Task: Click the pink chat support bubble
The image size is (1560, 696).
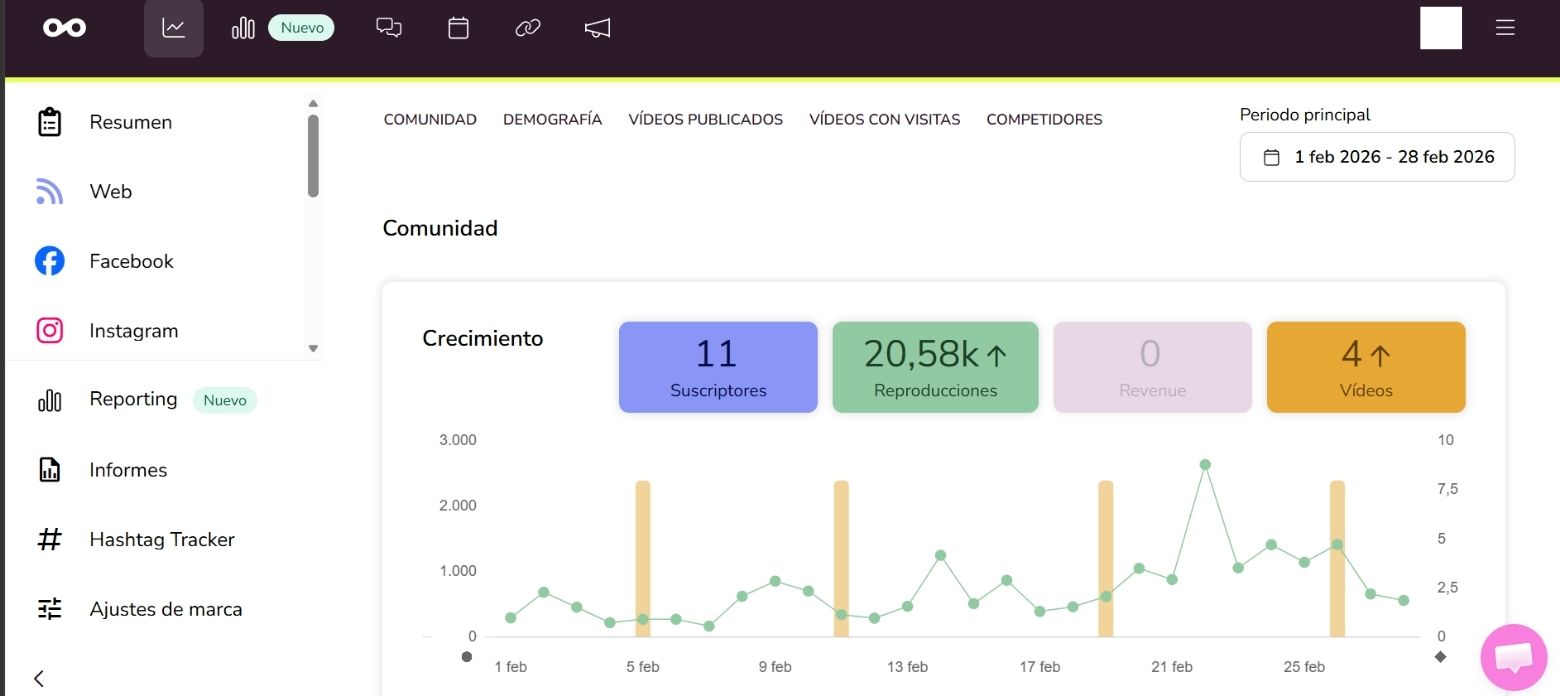Action: pyautogui.click(x=1514, y=658)
